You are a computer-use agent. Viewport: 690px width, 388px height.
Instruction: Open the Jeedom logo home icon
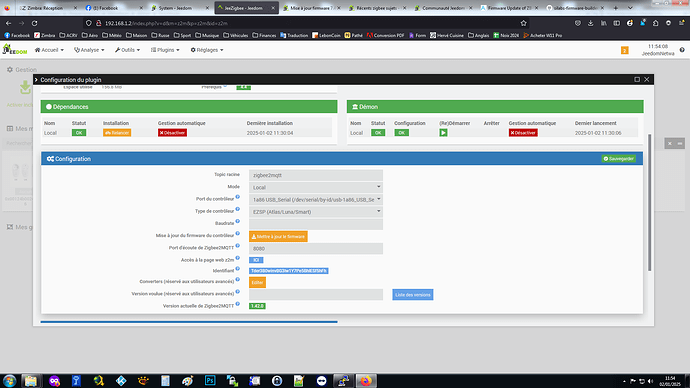tap(15, 50)
